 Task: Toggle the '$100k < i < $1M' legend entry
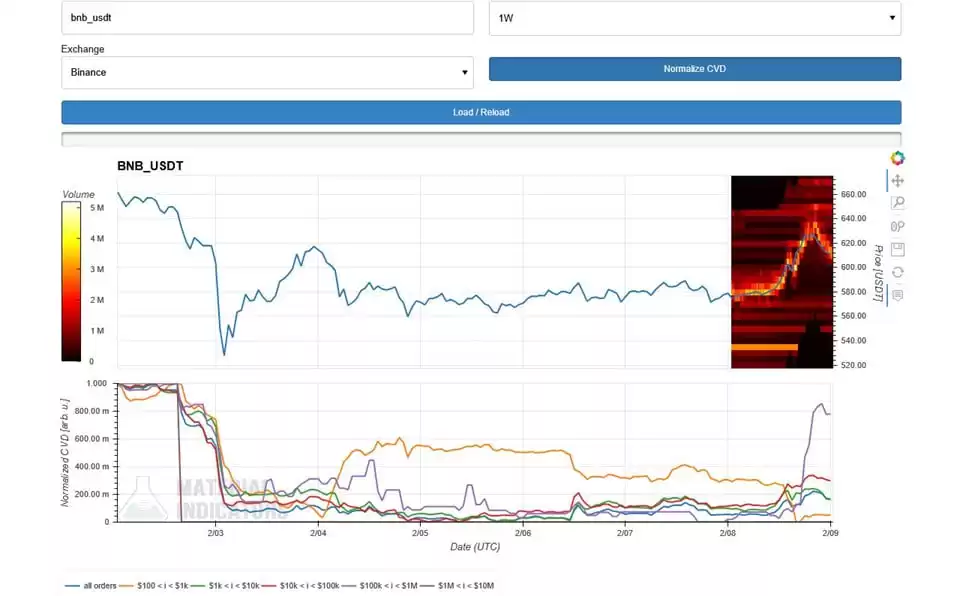point(380,585)
